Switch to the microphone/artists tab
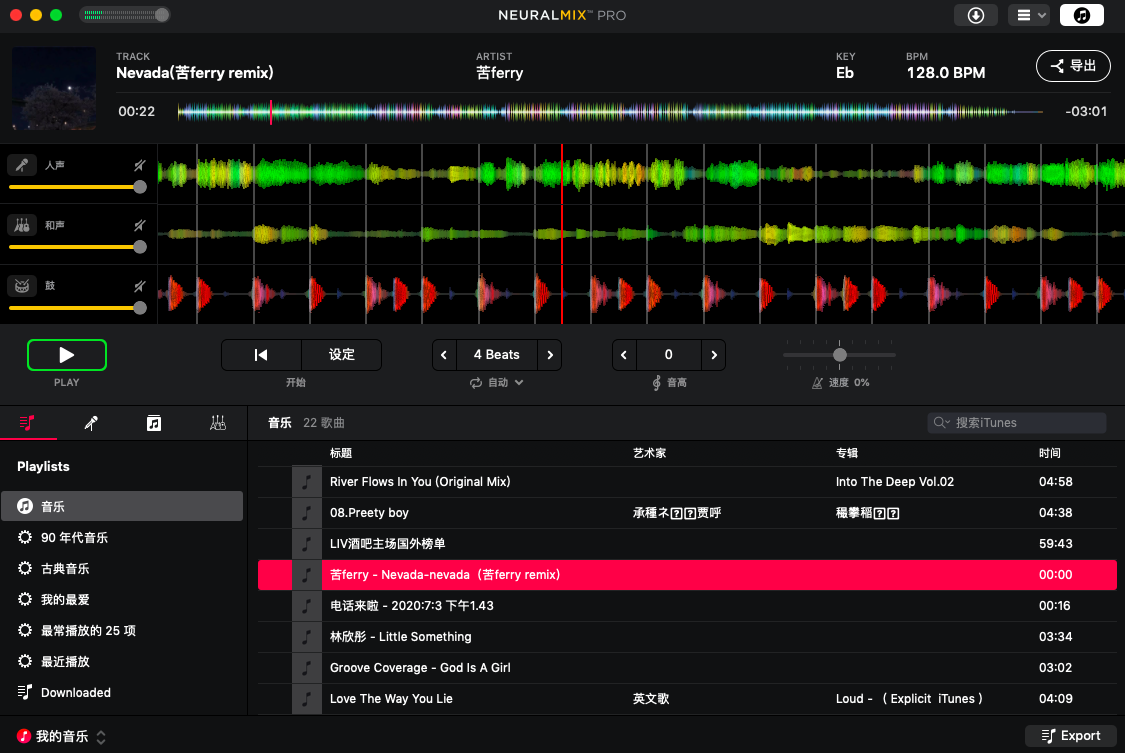The width and height of the screenshot is (1125, 753). 91,423
